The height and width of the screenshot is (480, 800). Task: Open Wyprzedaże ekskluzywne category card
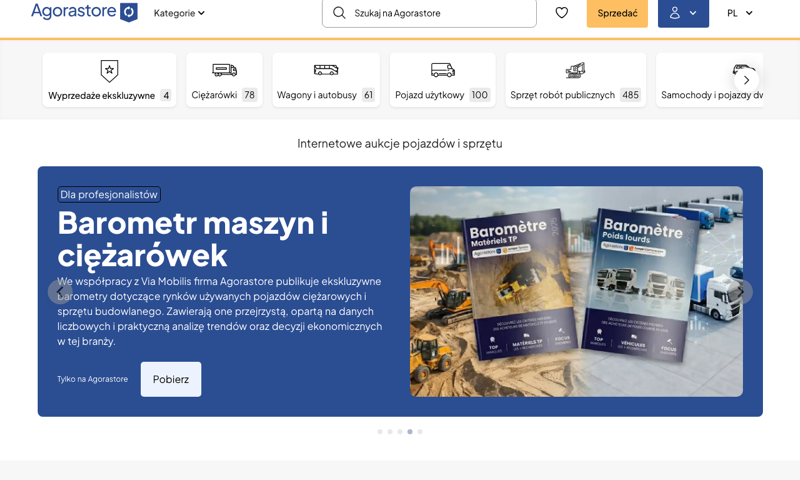[x=109, y=80]
